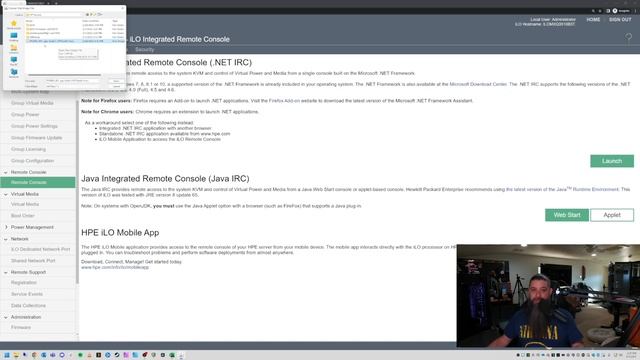Open the view menu icon in the file dialog toolbar
Image resolution: width=640 pixels, height=360 pixels.
click(100, 15)
